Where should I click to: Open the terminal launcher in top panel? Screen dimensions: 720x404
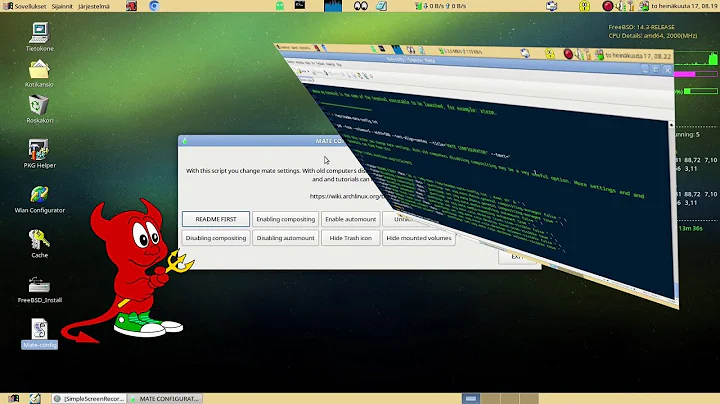click(x=300, y=5)
